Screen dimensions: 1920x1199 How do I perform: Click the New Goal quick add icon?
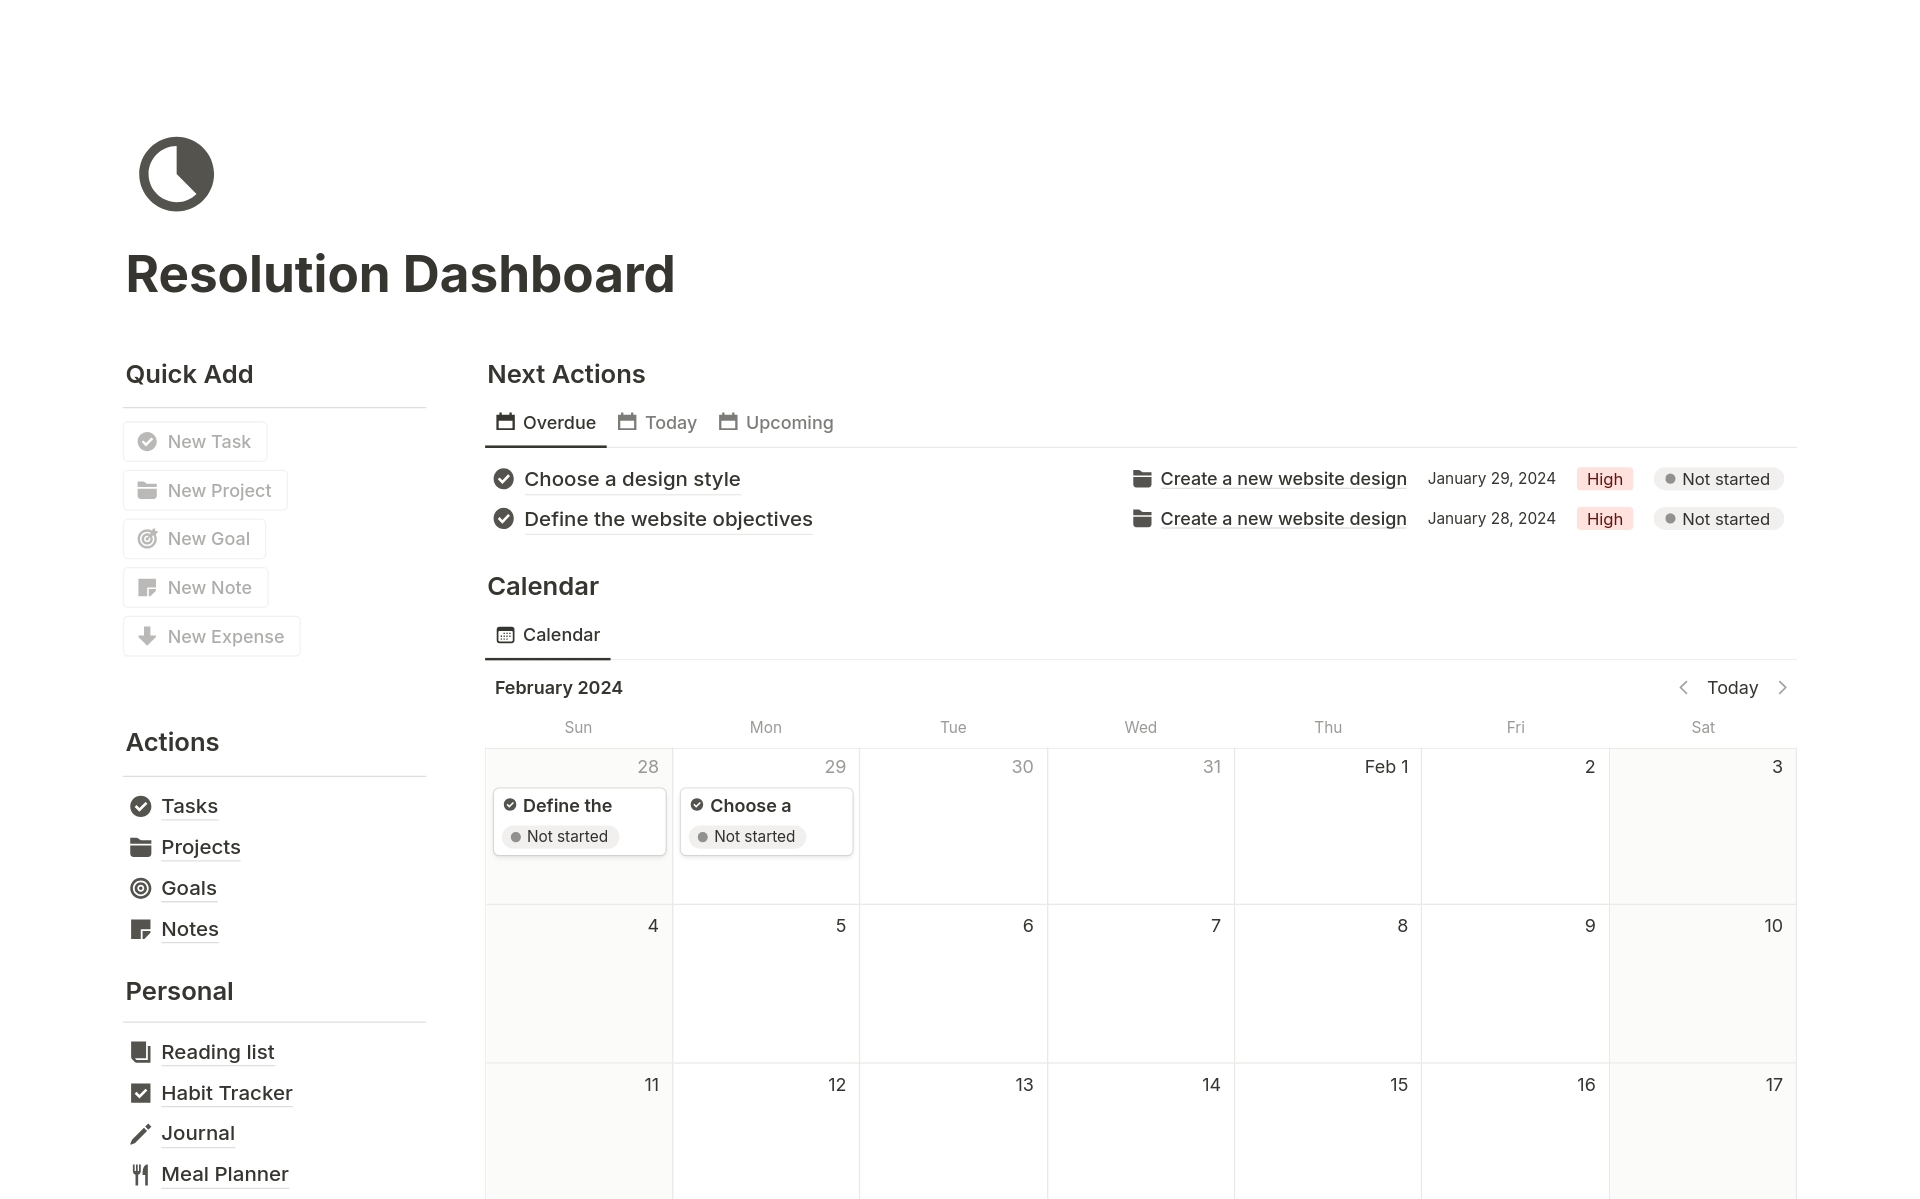pyautogui.click(x=146, y=539)
